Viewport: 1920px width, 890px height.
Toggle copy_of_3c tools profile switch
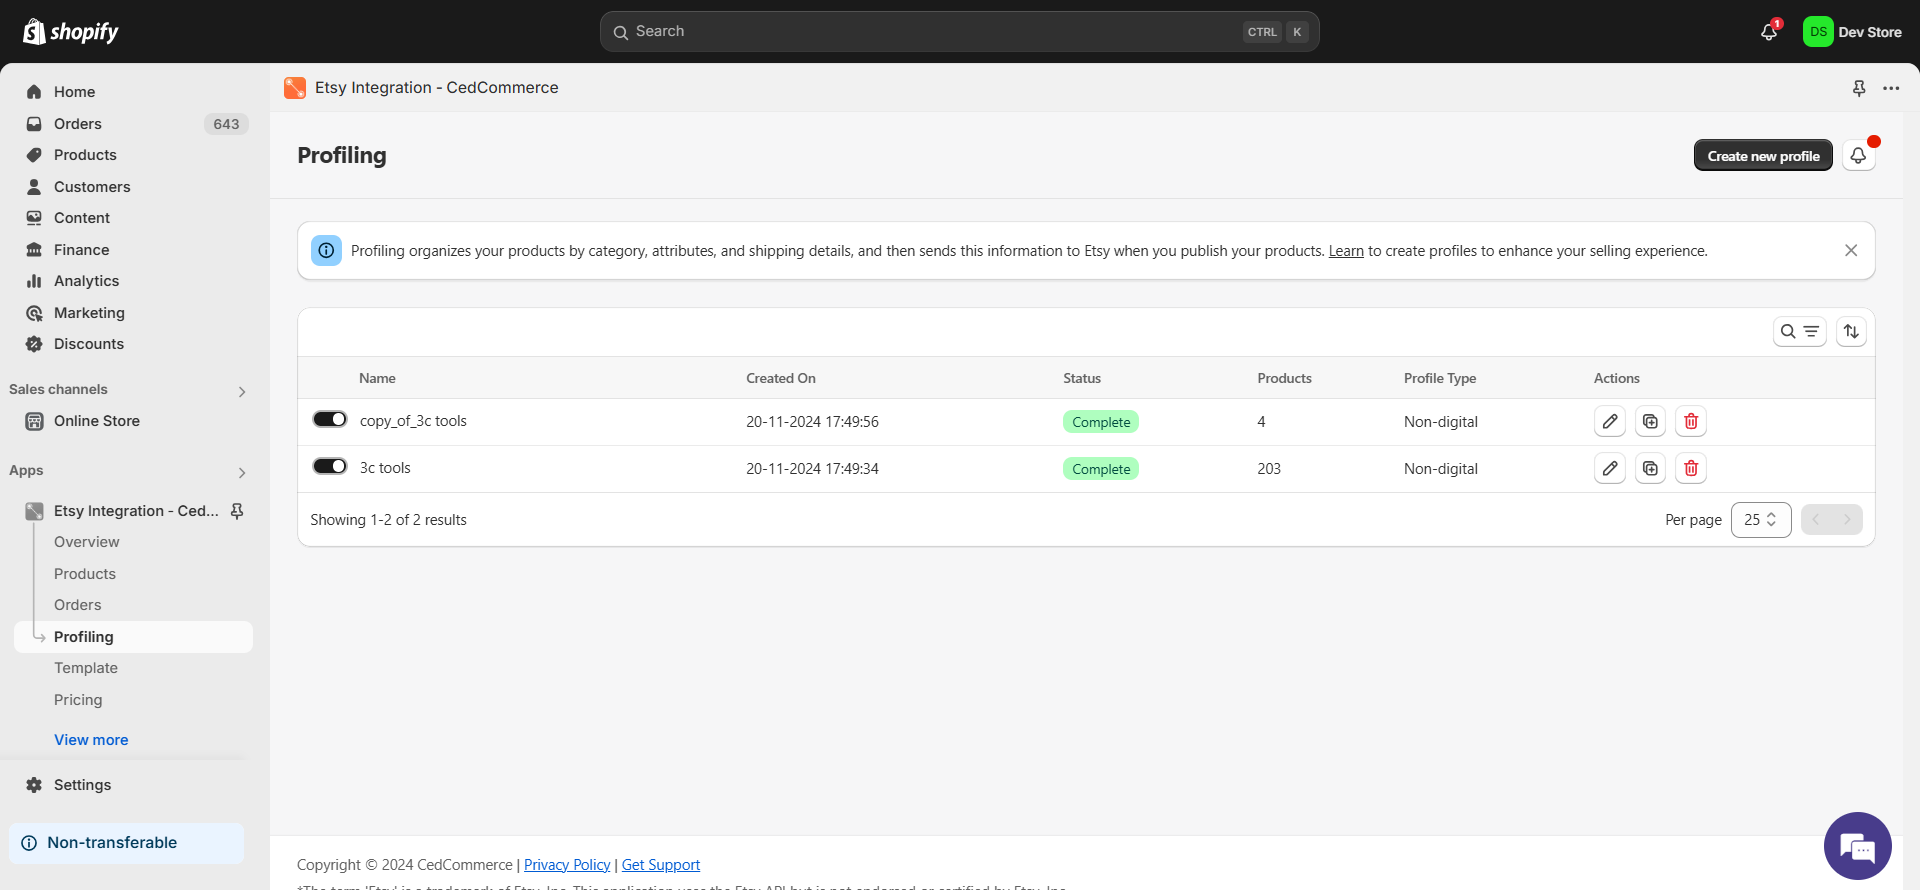[x=330, y=419]
